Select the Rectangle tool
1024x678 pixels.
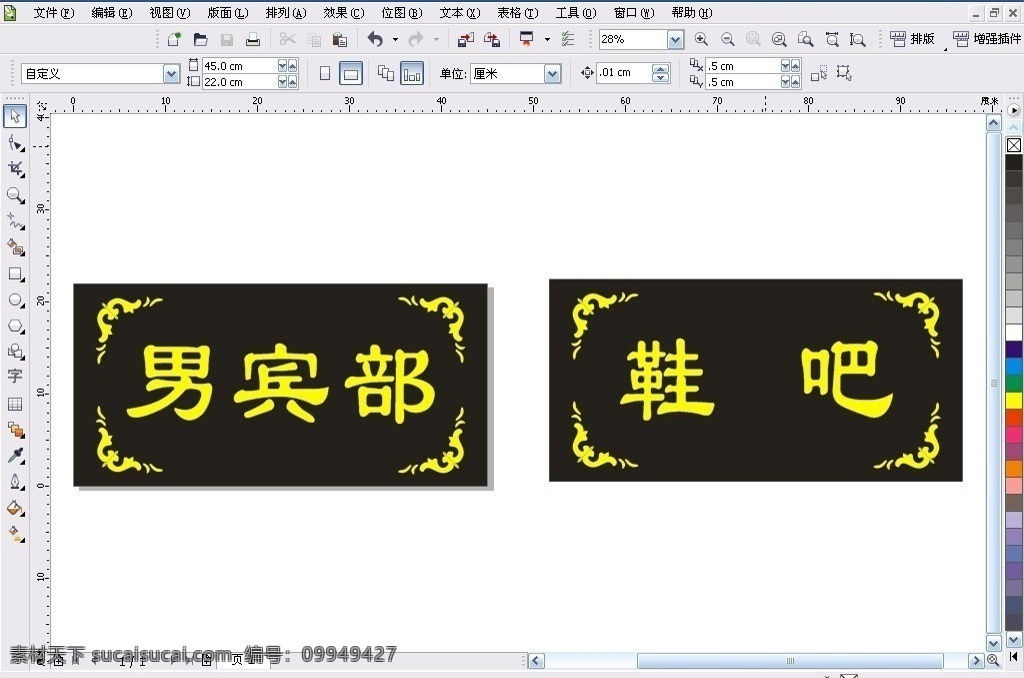click(16, 274)
